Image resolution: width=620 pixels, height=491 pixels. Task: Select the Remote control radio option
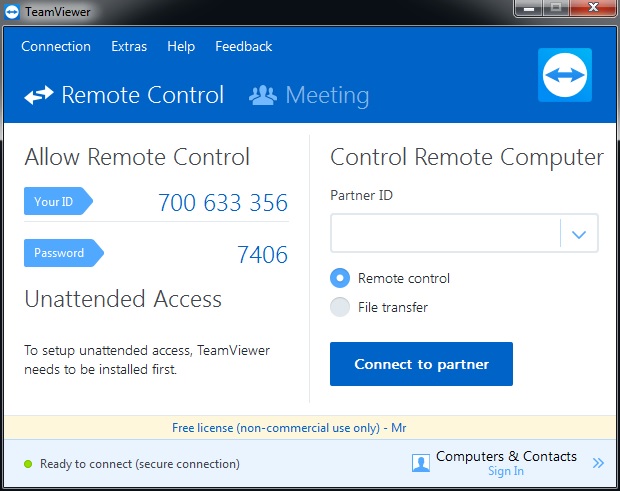coord(340,278)
